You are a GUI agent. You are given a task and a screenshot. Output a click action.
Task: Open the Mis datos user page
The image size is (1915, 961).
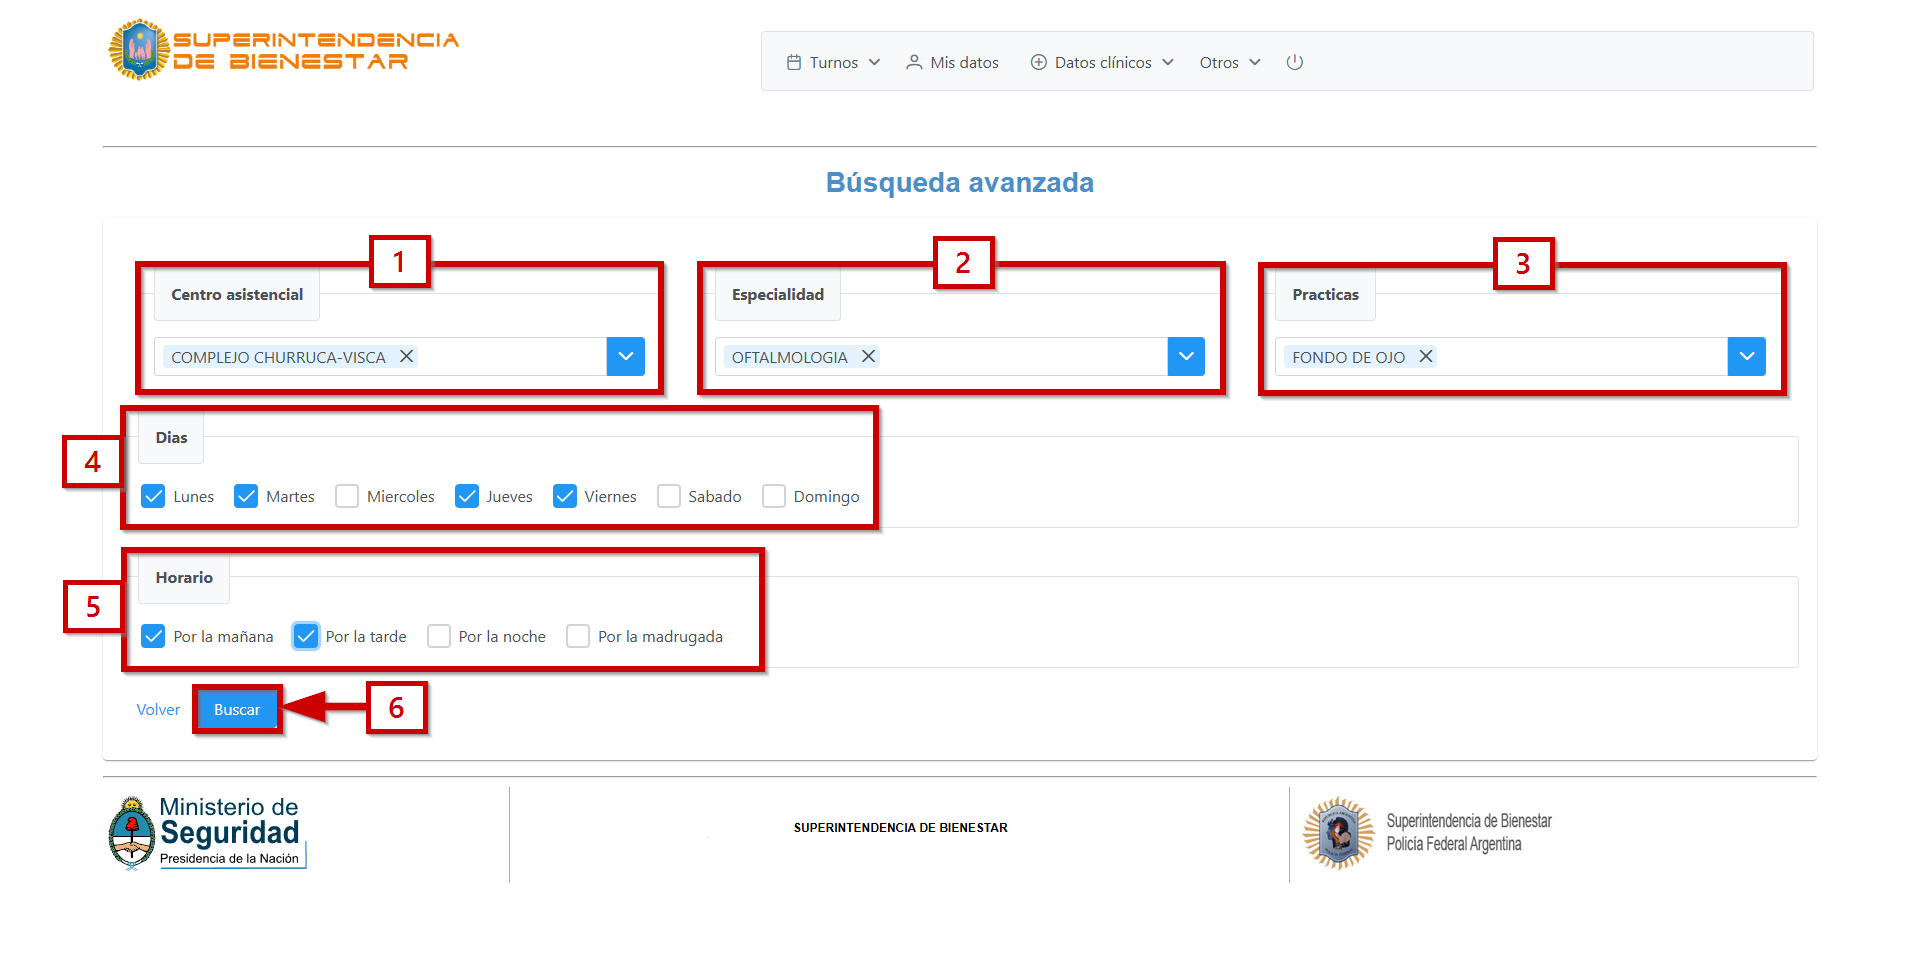[952, 62]
